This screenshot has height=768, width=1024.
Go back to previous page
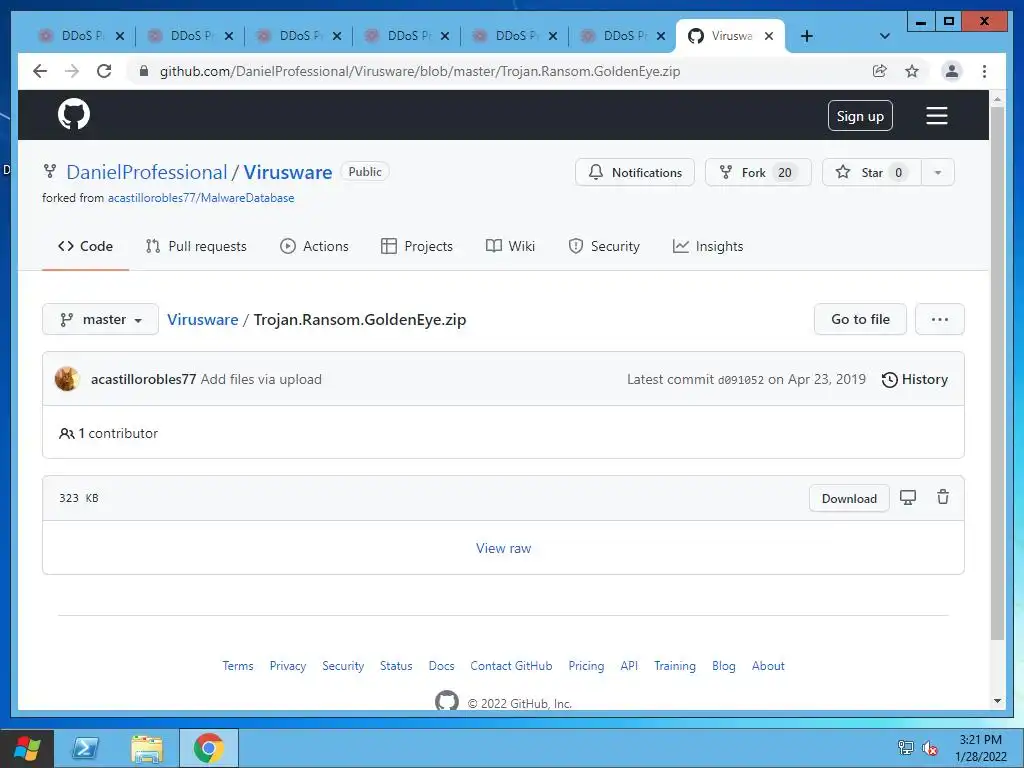coord(40,71)
